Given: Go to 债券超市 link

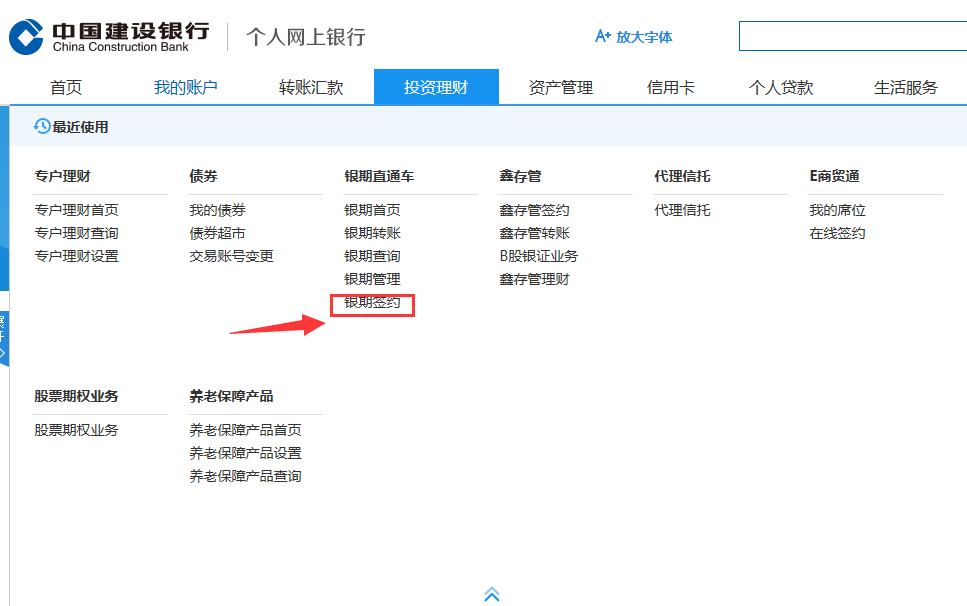Looking at the screenshot, I should 217,233.
